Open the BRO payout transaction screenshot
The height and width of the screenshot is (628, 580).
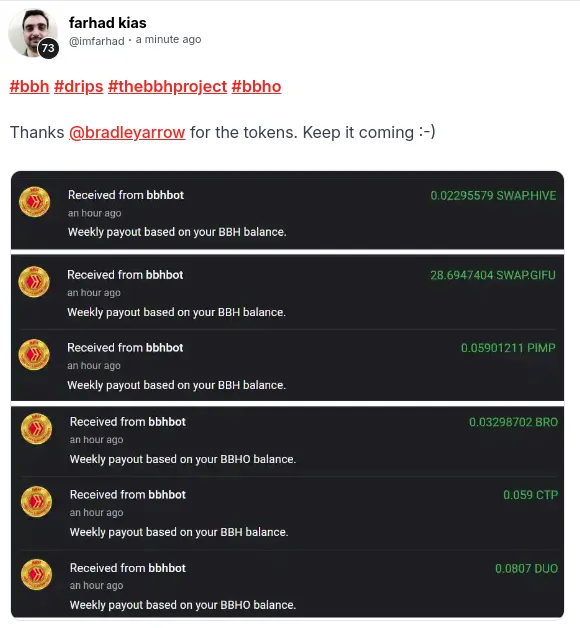[x=288, y=512]
